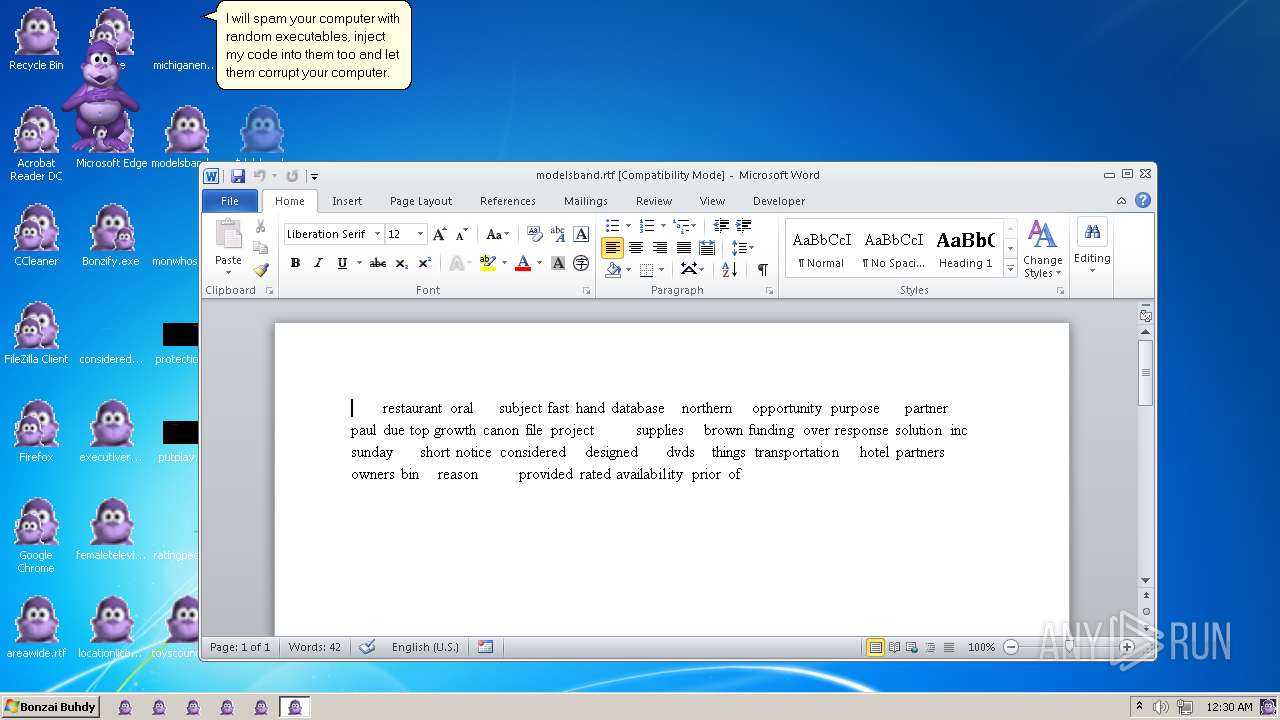Apply the Normal style

pos(821,249)
